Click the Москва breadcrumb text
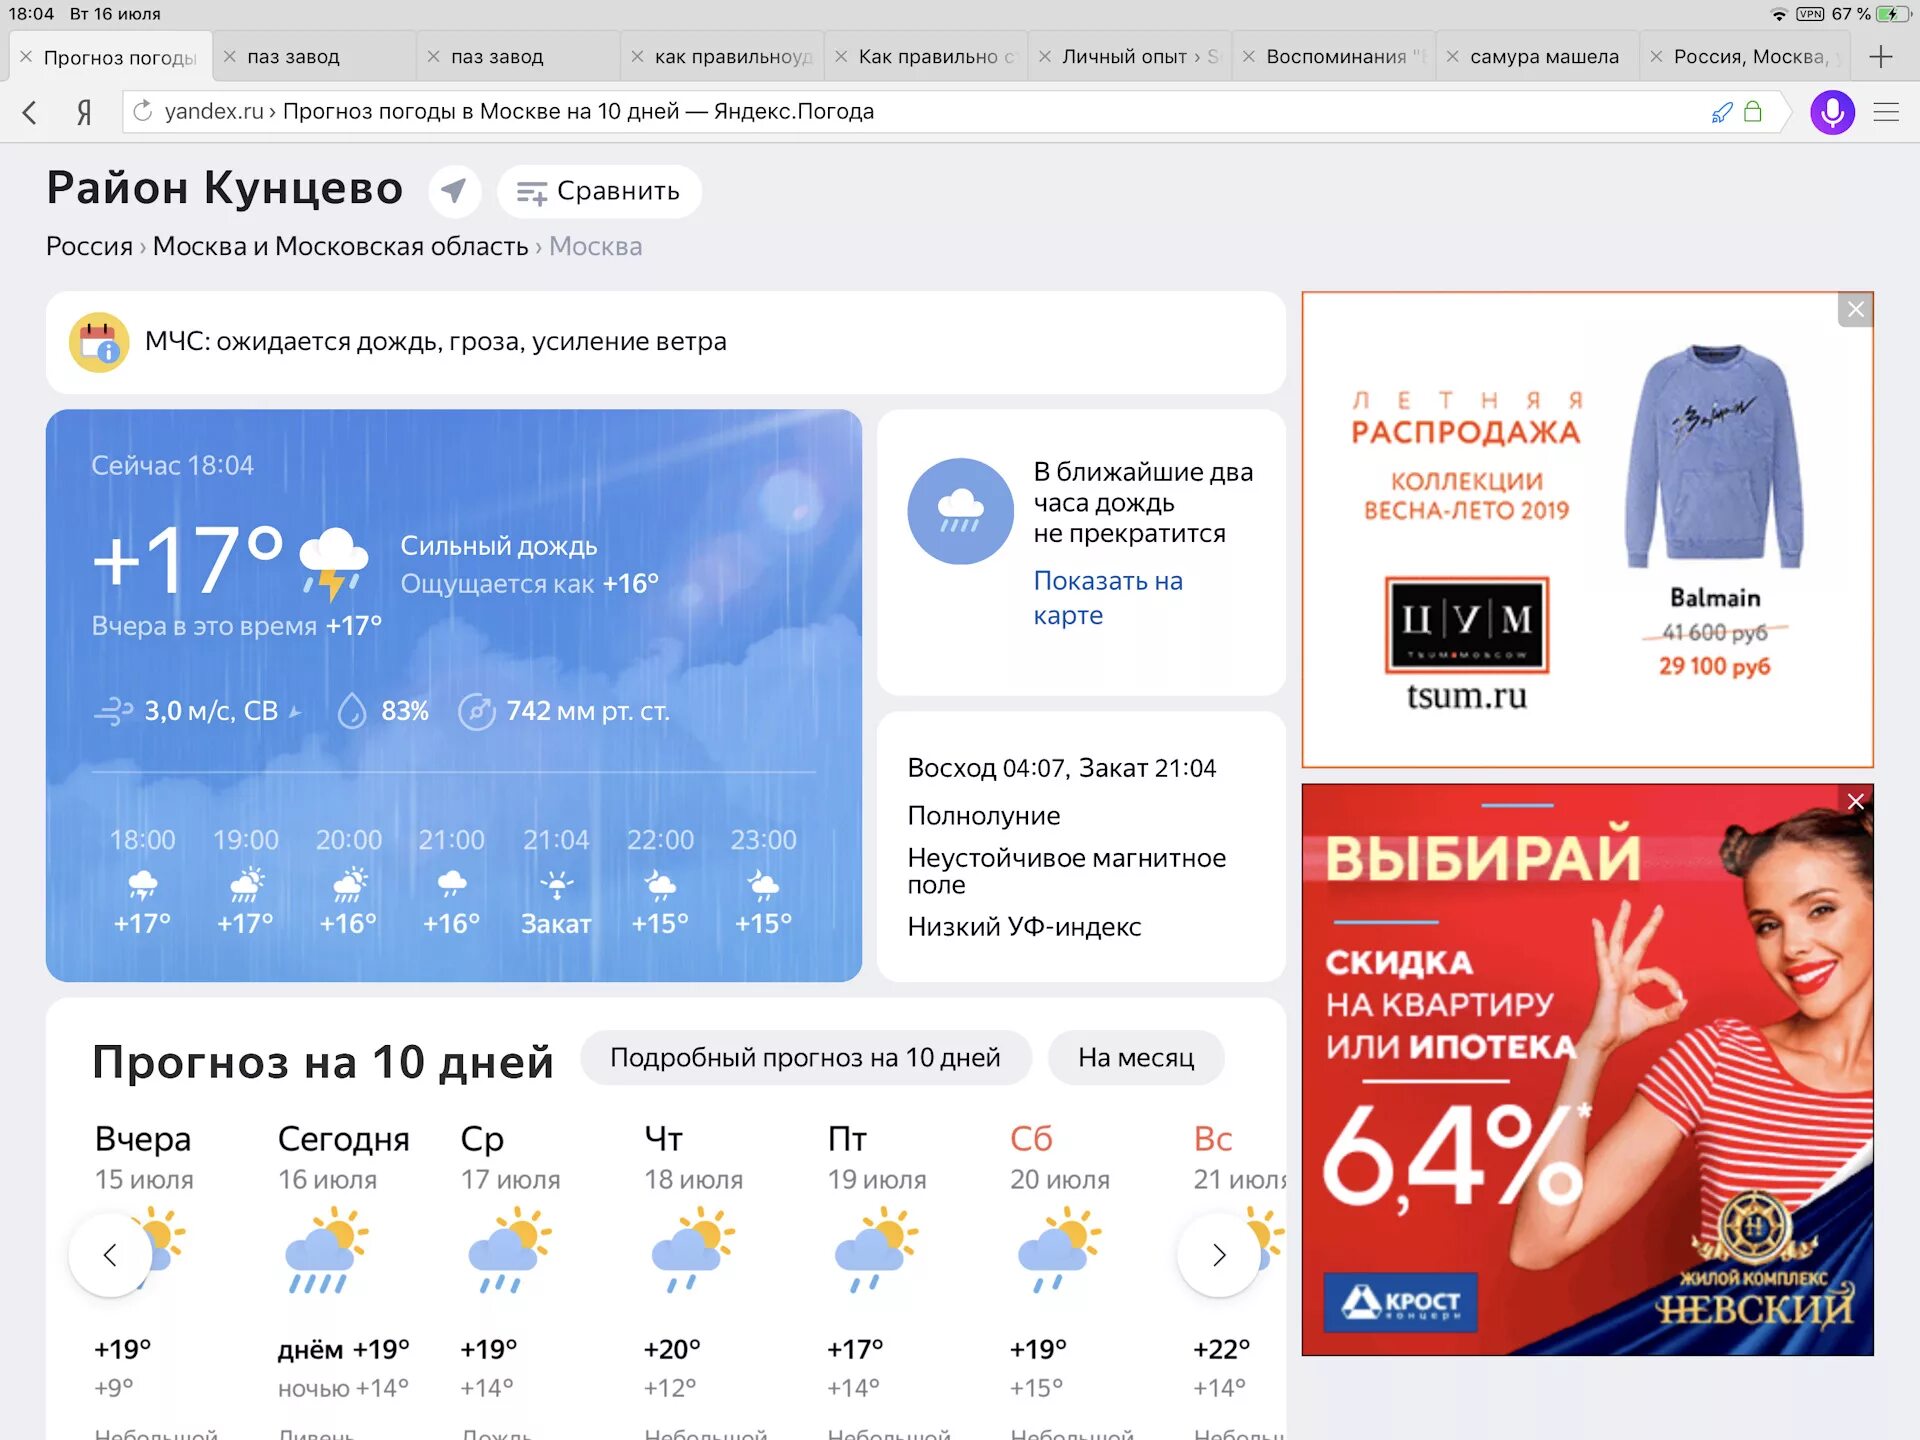 coord(595,246)
